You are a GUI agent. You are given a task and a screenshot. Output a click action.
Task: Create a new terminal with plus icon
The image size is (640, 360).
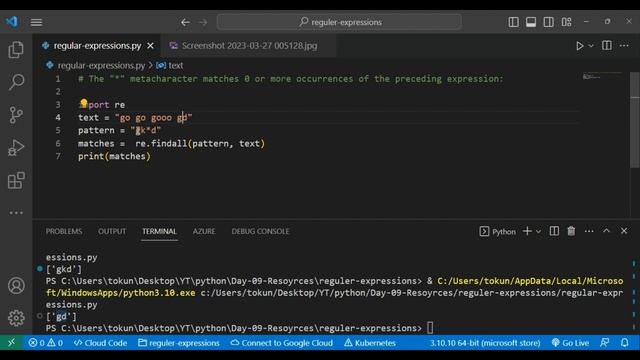527,231
